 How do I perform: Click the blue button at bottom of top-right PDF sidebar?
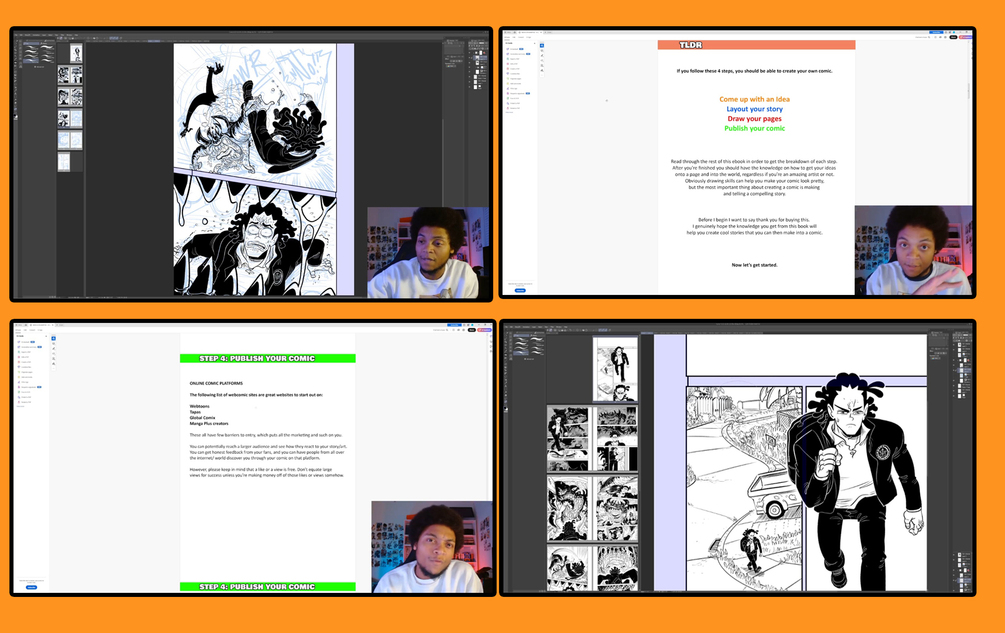coord(520,290)
